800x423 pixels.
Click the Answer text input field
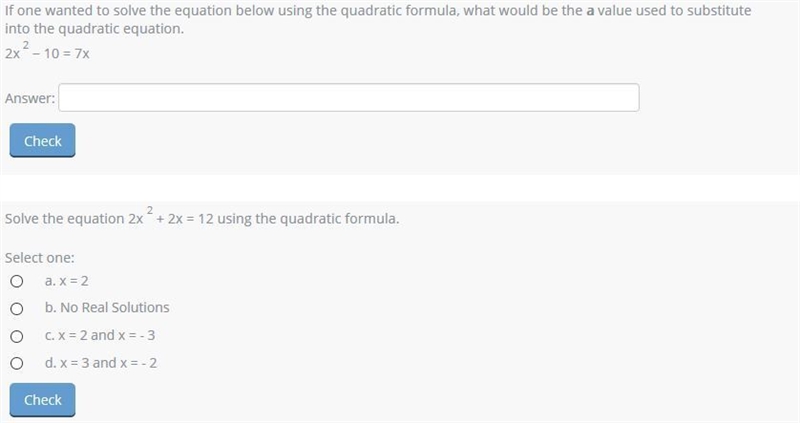click(348, 97)
